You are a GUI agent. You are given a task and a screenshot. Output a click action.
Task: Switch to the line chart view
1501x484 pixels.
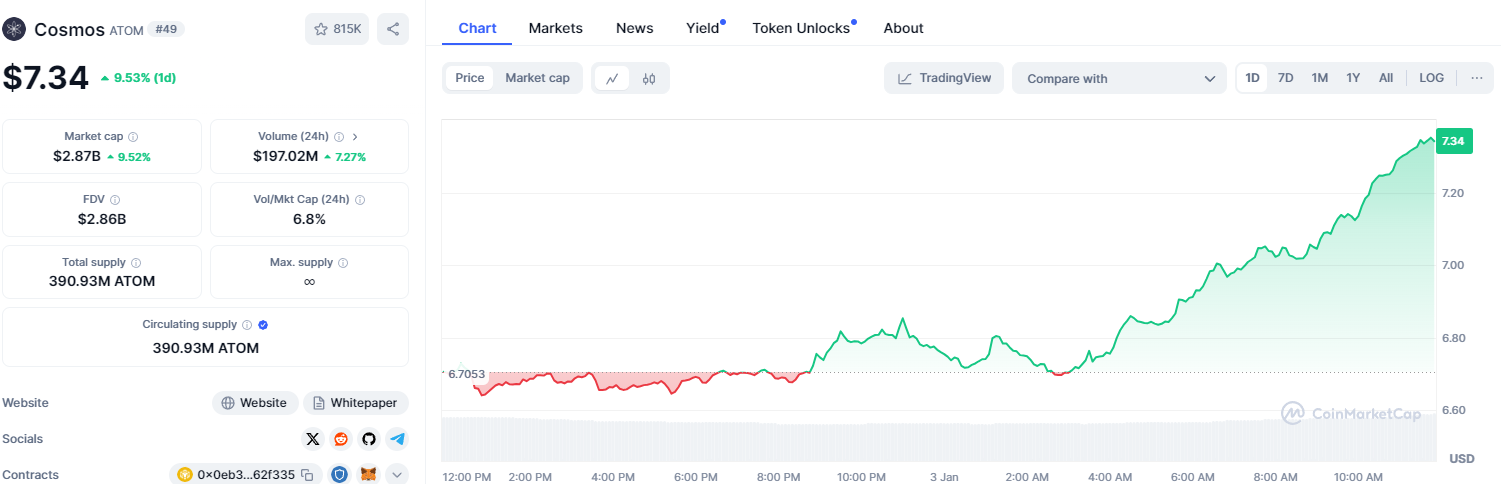(612, 78)
